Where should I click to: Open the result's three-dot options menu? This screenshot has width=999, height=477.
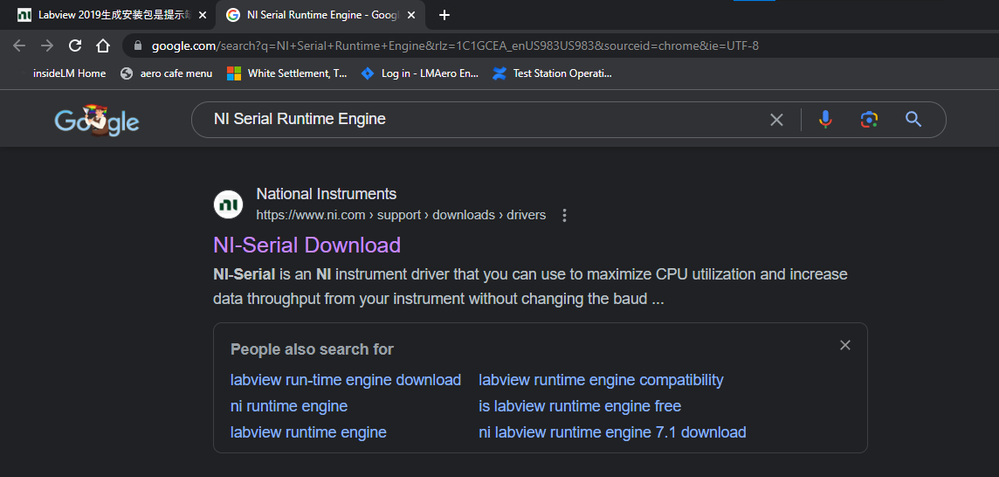(564, 215)
